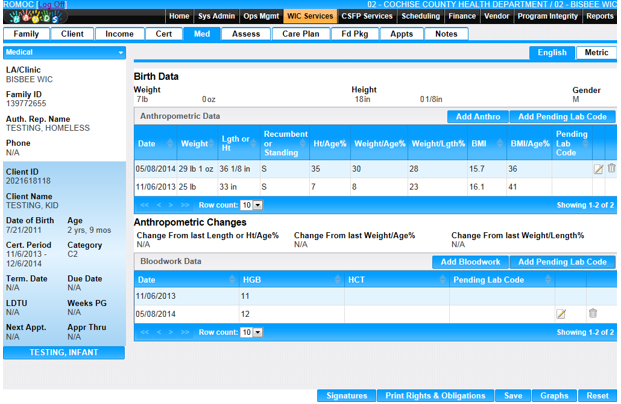The height and width of the screenshot is (404, 621).
Task: Open the Medical sidebar dropdown
Action: [x=64, y=52]
